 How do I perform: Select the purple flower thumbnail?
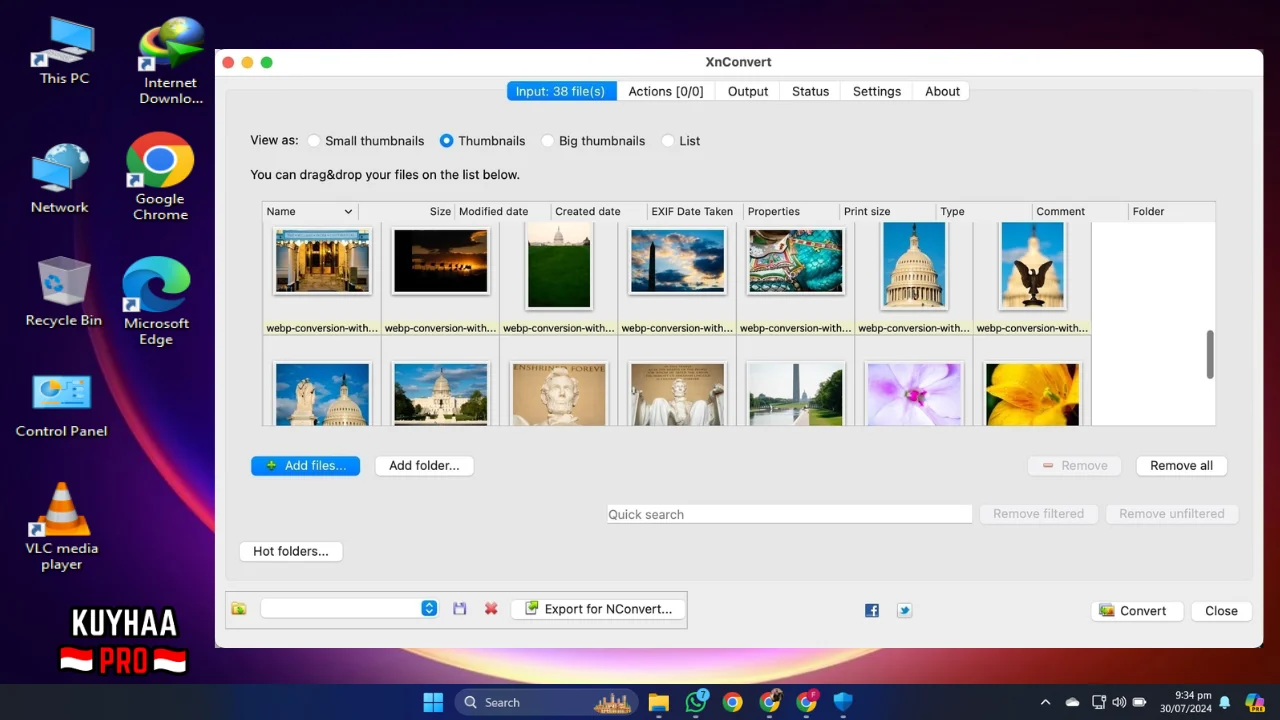[x=914, y=395]
